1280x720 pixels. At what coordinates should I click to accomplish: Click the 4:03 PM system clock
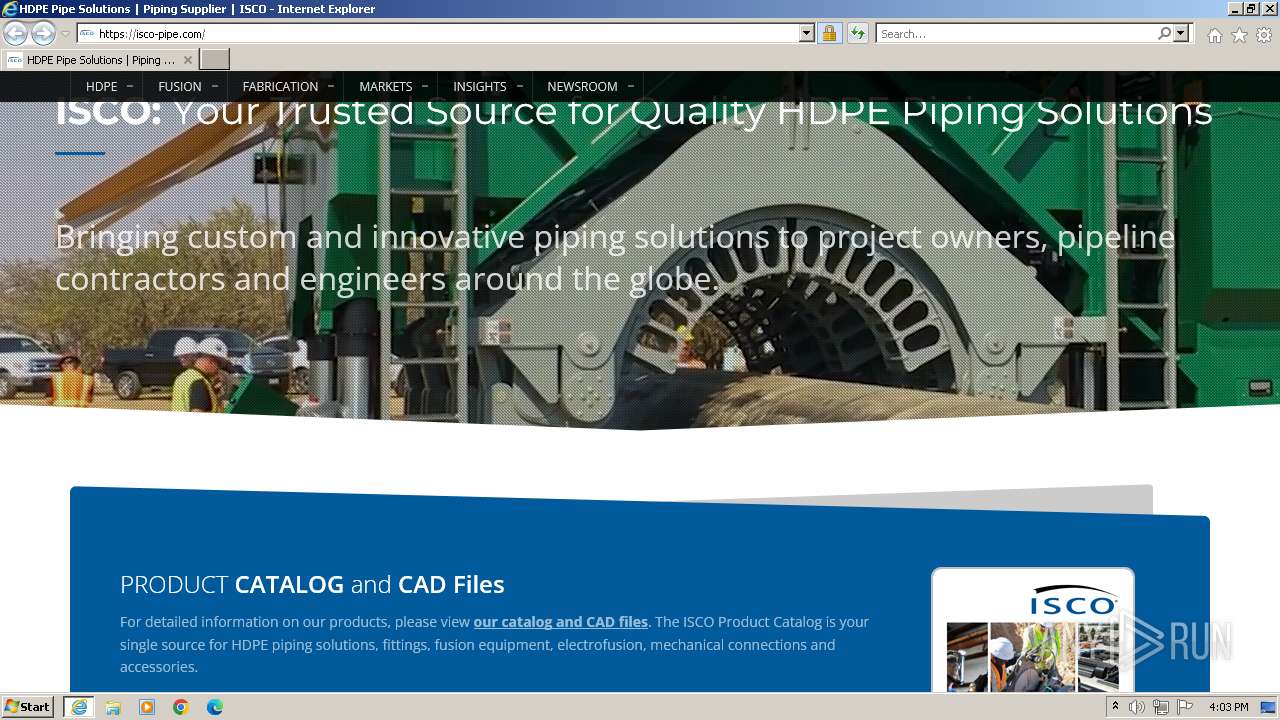point(1228,707)
